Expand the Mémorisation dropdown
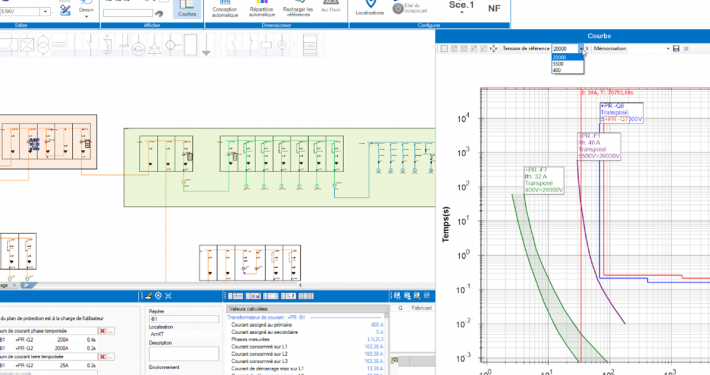Screen dimensions: 710x375 pos(668,48)
